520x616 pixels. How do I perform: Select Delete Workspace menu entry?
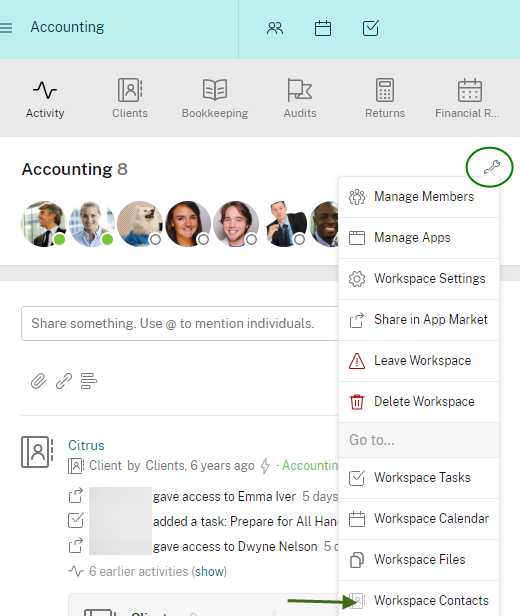click(x=419, y=402)
